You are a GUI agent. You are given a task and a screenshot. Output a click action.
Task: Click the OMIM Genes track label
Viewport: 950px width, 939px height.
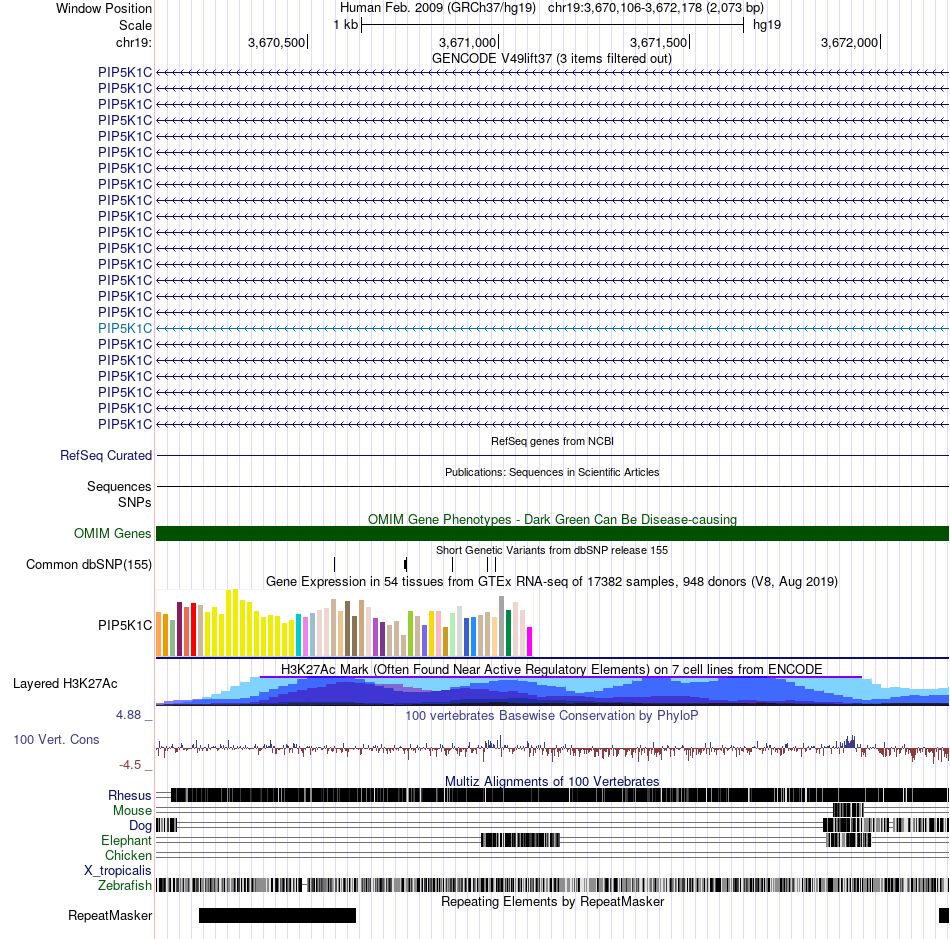coord(112,534)
